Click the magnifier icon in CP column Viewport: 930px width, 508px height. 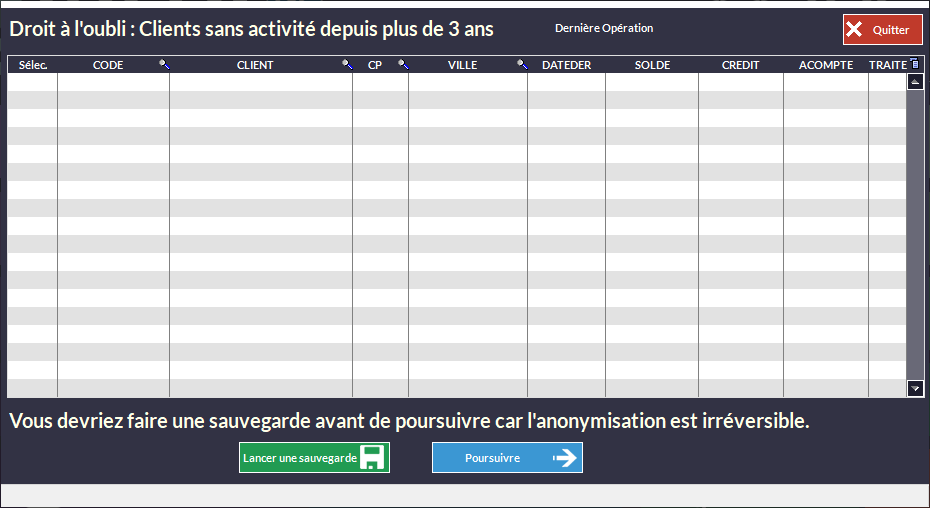(403, 65)
